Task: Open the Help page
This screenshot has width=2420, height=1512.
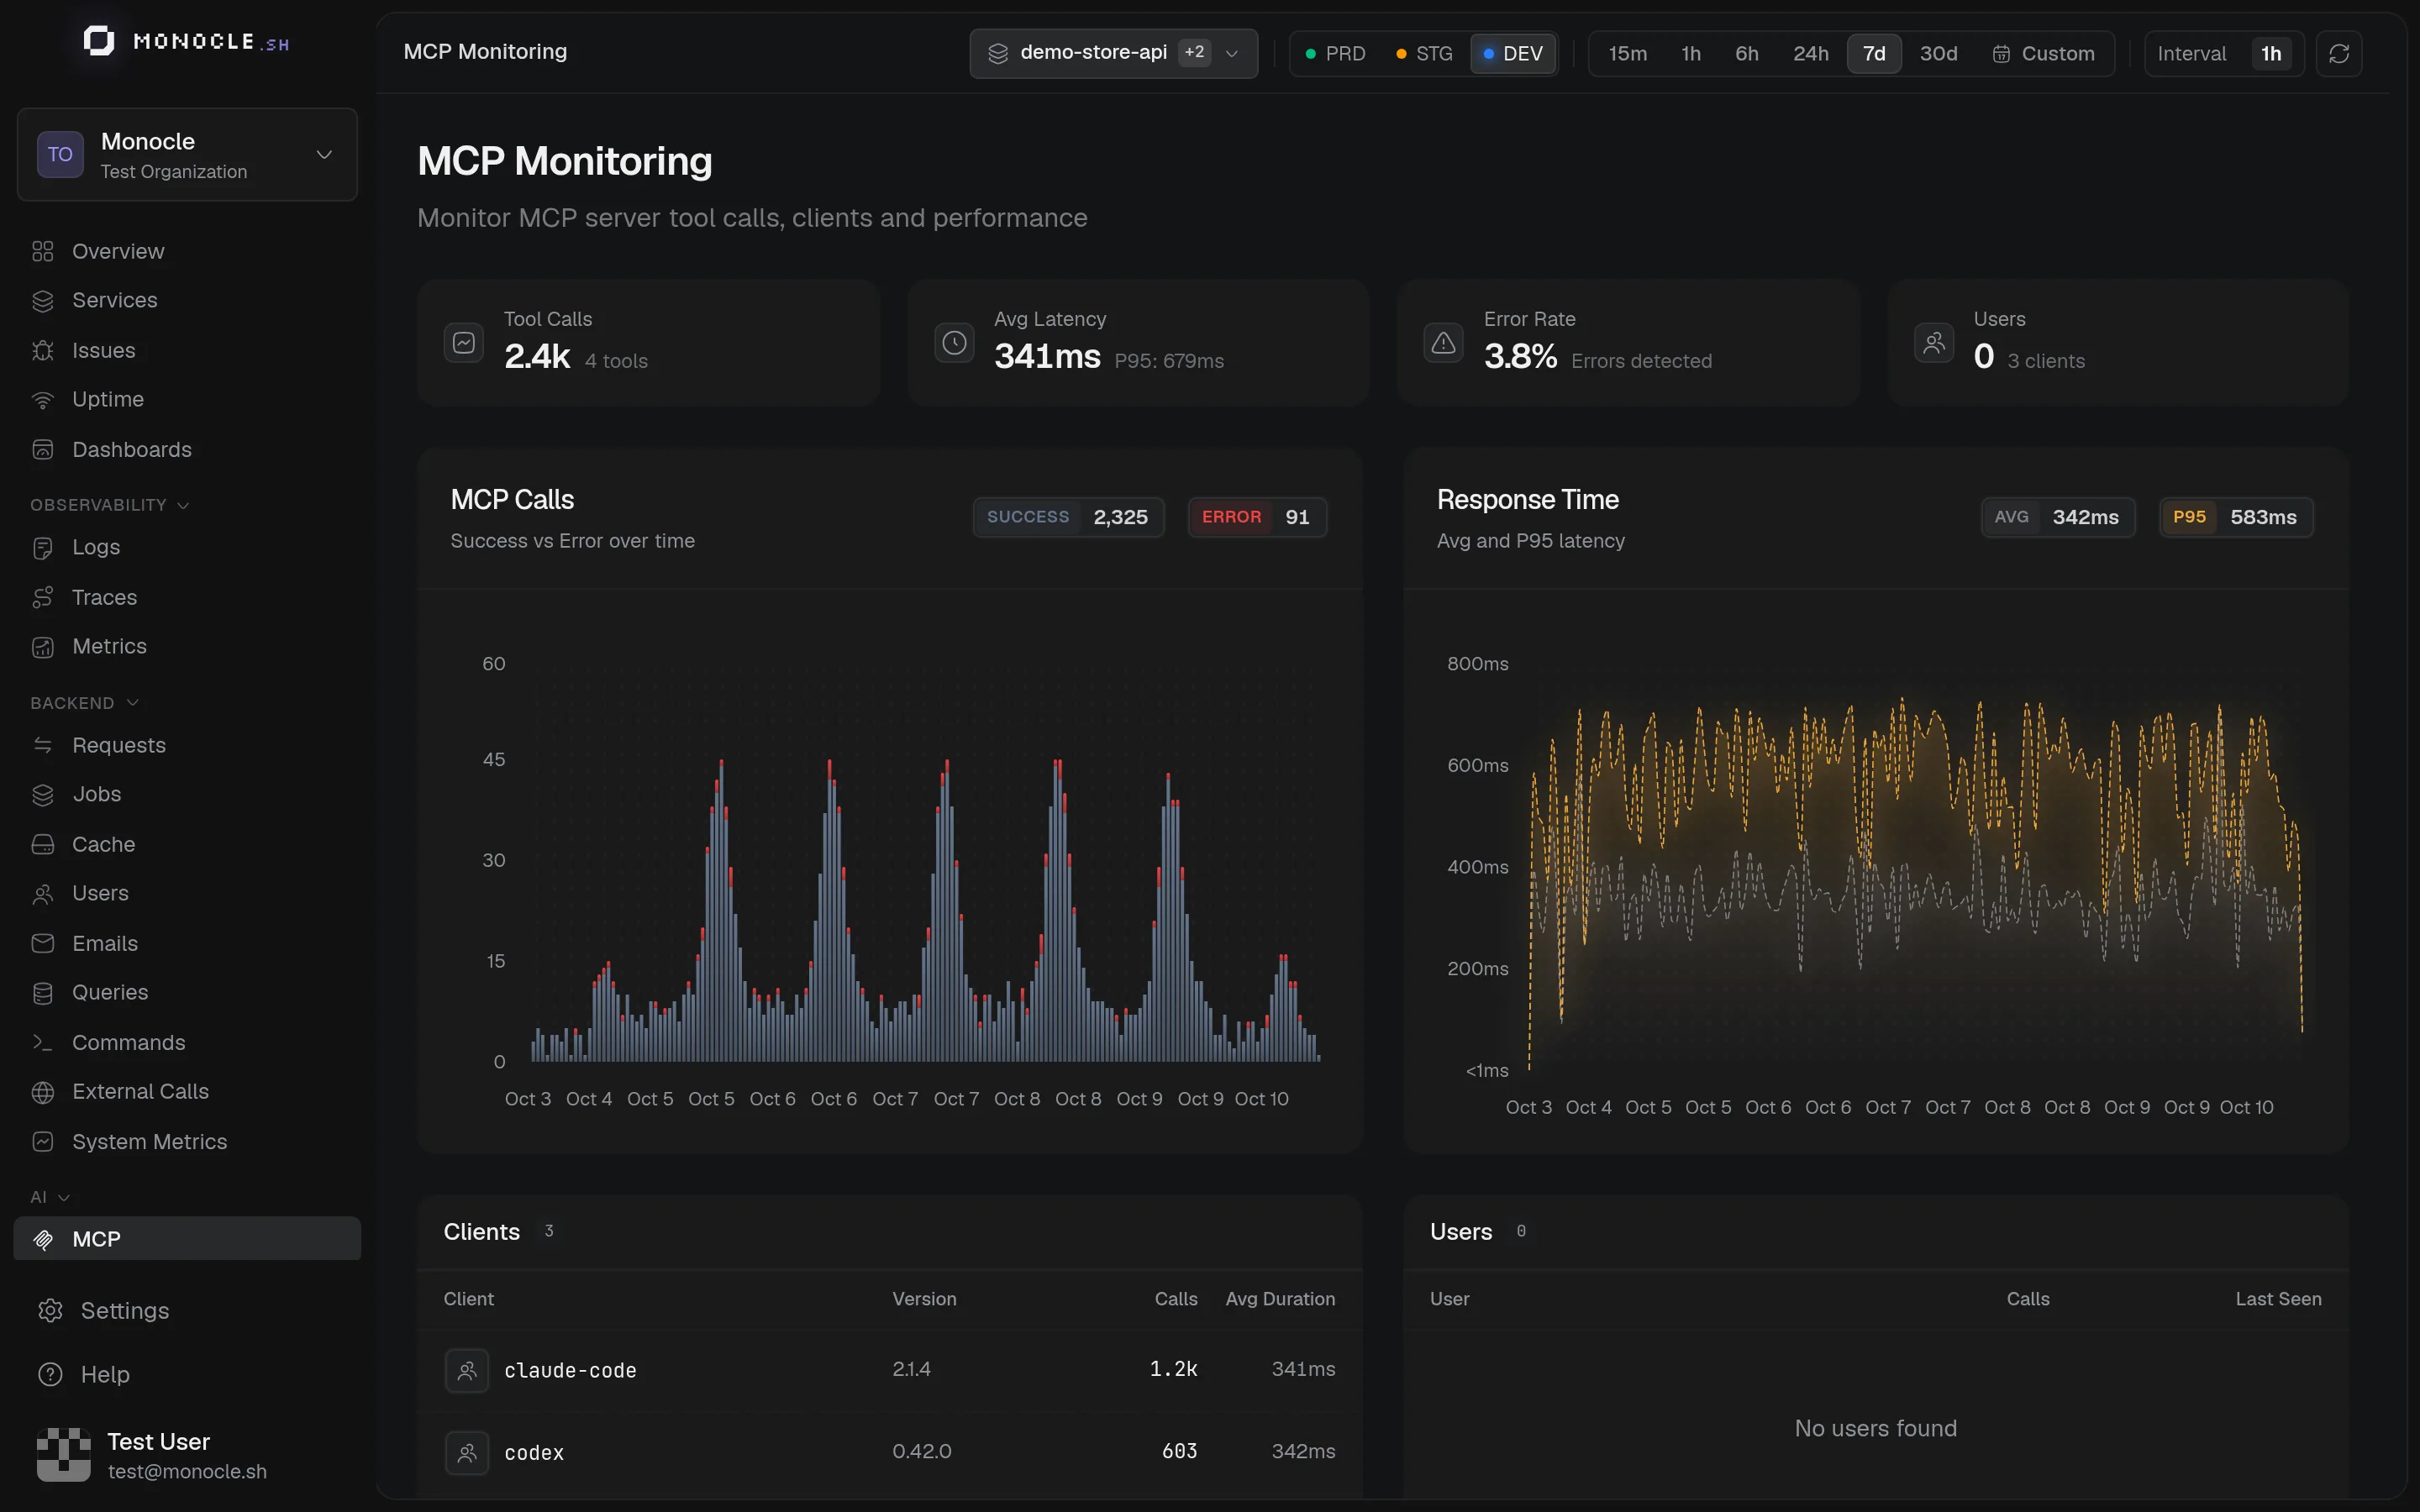Action: click(104, 1374)
